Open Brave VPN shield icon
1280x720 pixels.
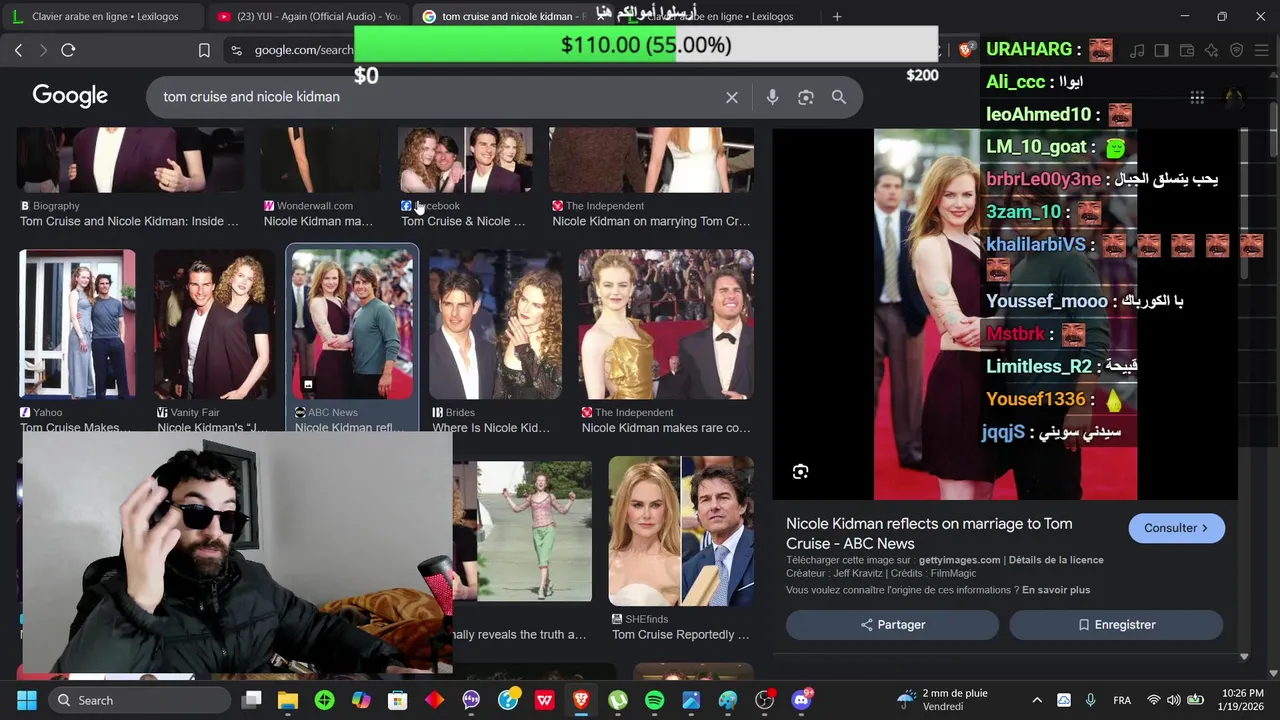[1237, 50]
